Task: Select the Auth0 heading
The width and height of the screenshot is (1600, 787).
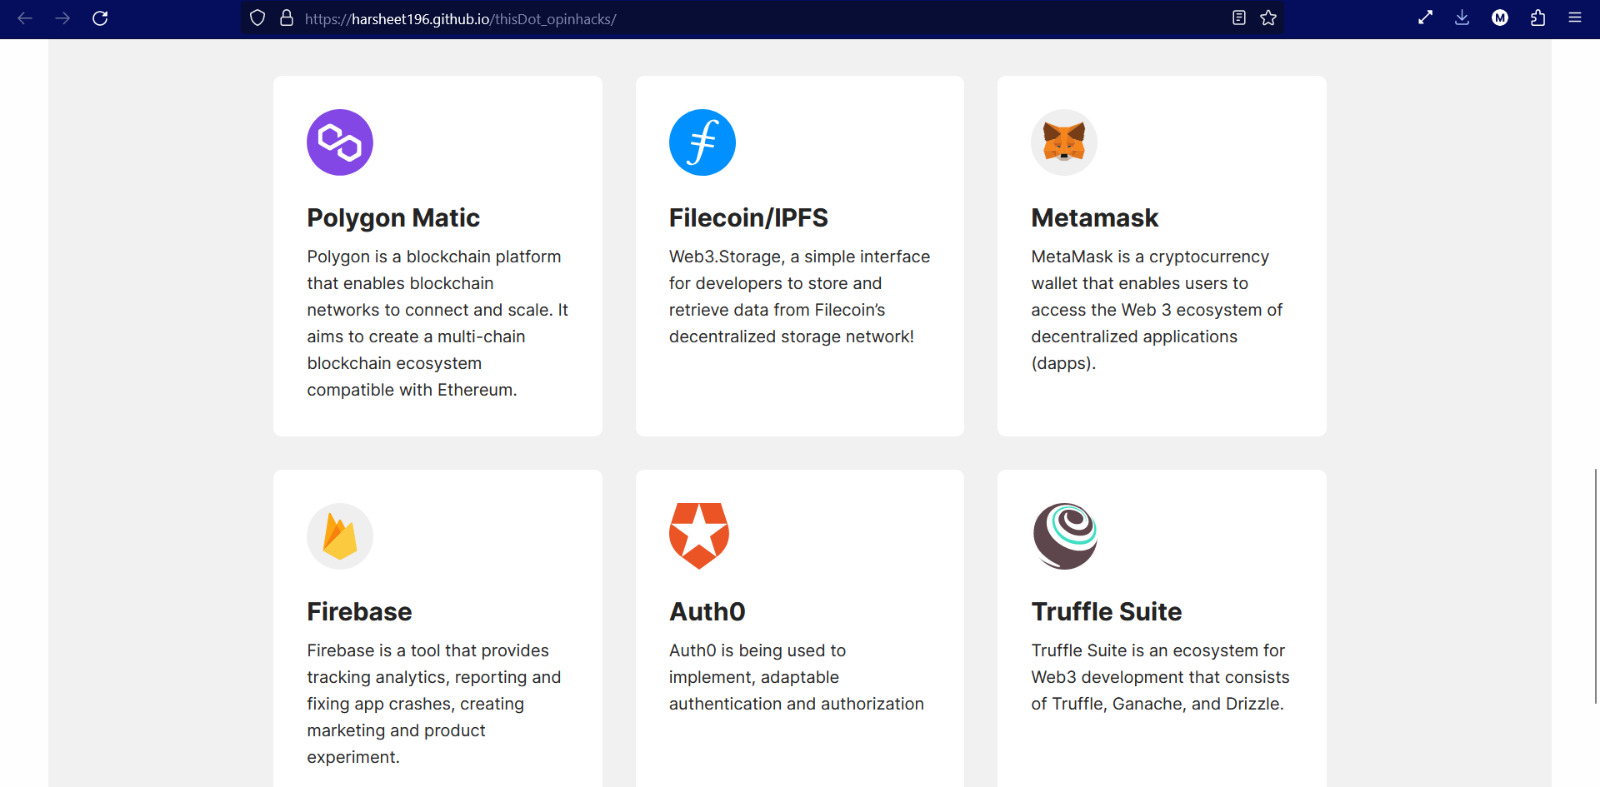Action: coord(707,612)
